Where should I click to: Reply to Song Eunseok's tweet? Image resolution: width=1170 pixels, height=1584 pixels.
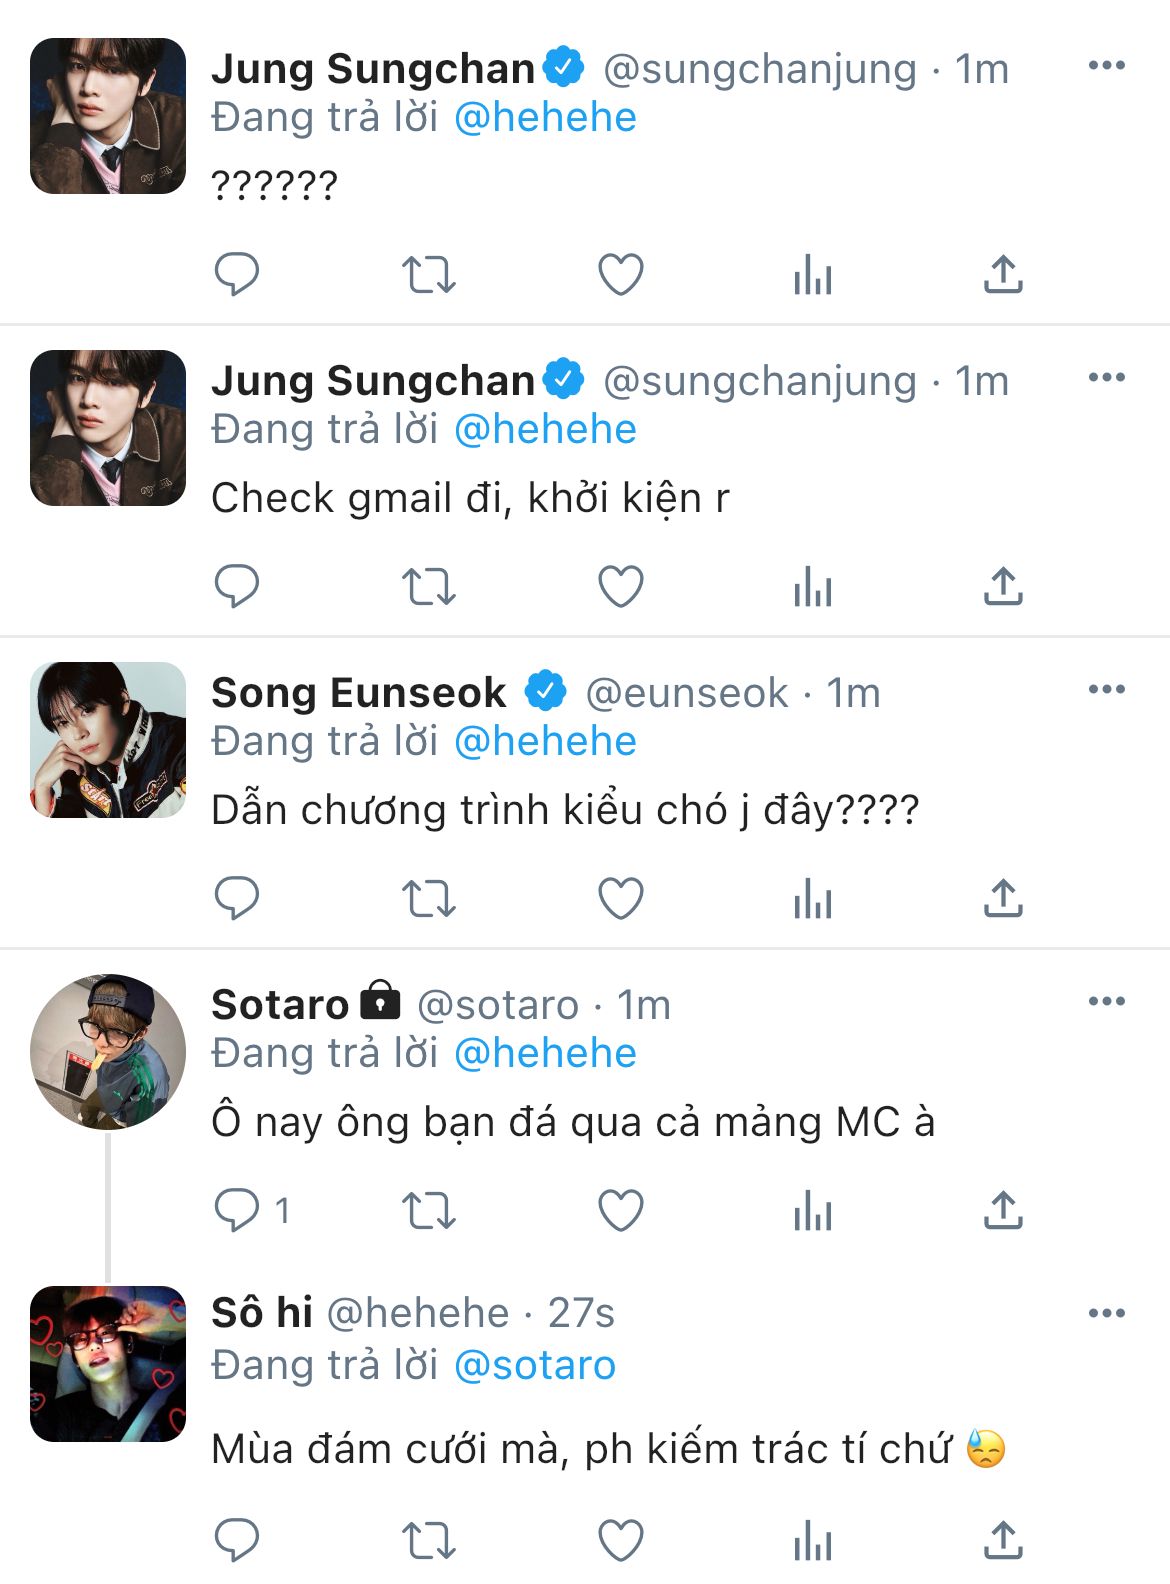pos(237,898)
